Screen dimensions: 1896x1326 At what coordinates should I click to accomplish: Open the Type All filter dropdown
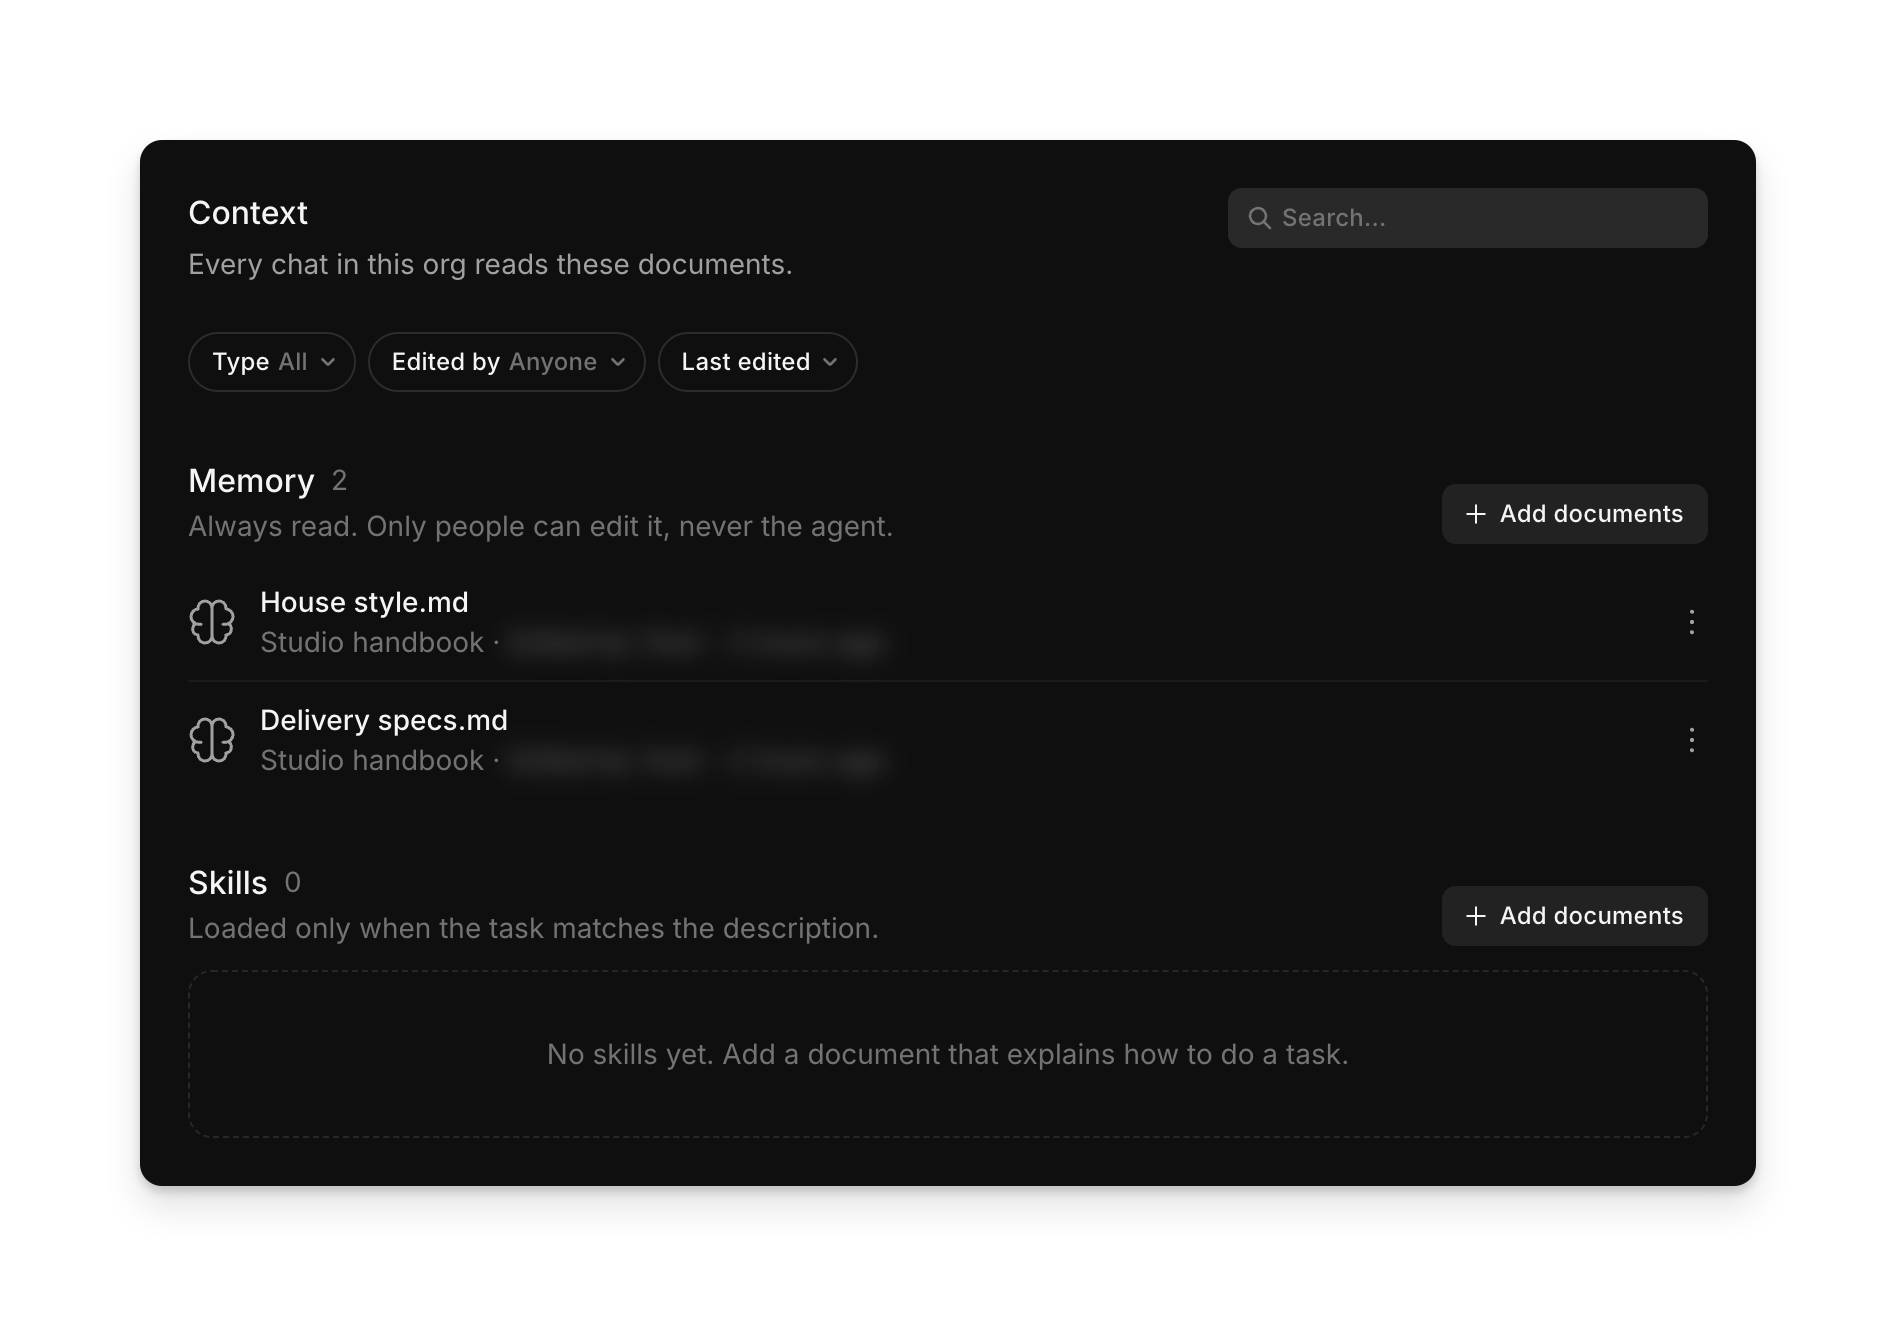[272, 362]
